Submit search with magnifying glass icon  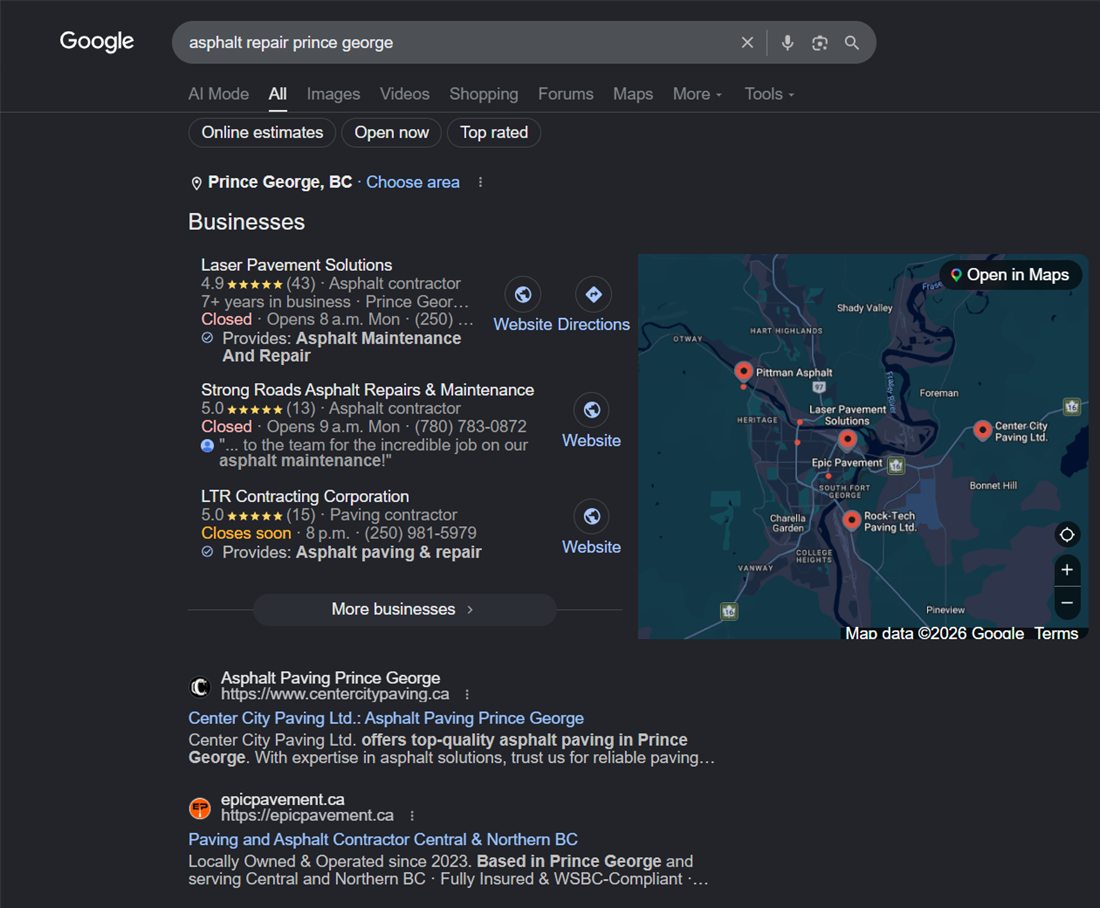pos(852,43)
